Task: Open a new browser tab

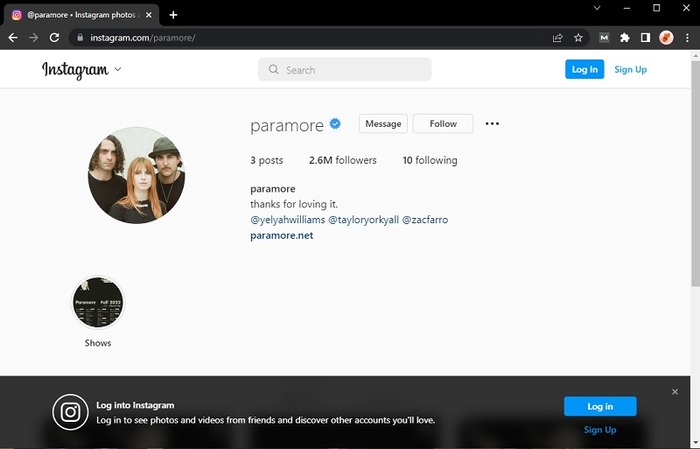Action: (173, 15)
